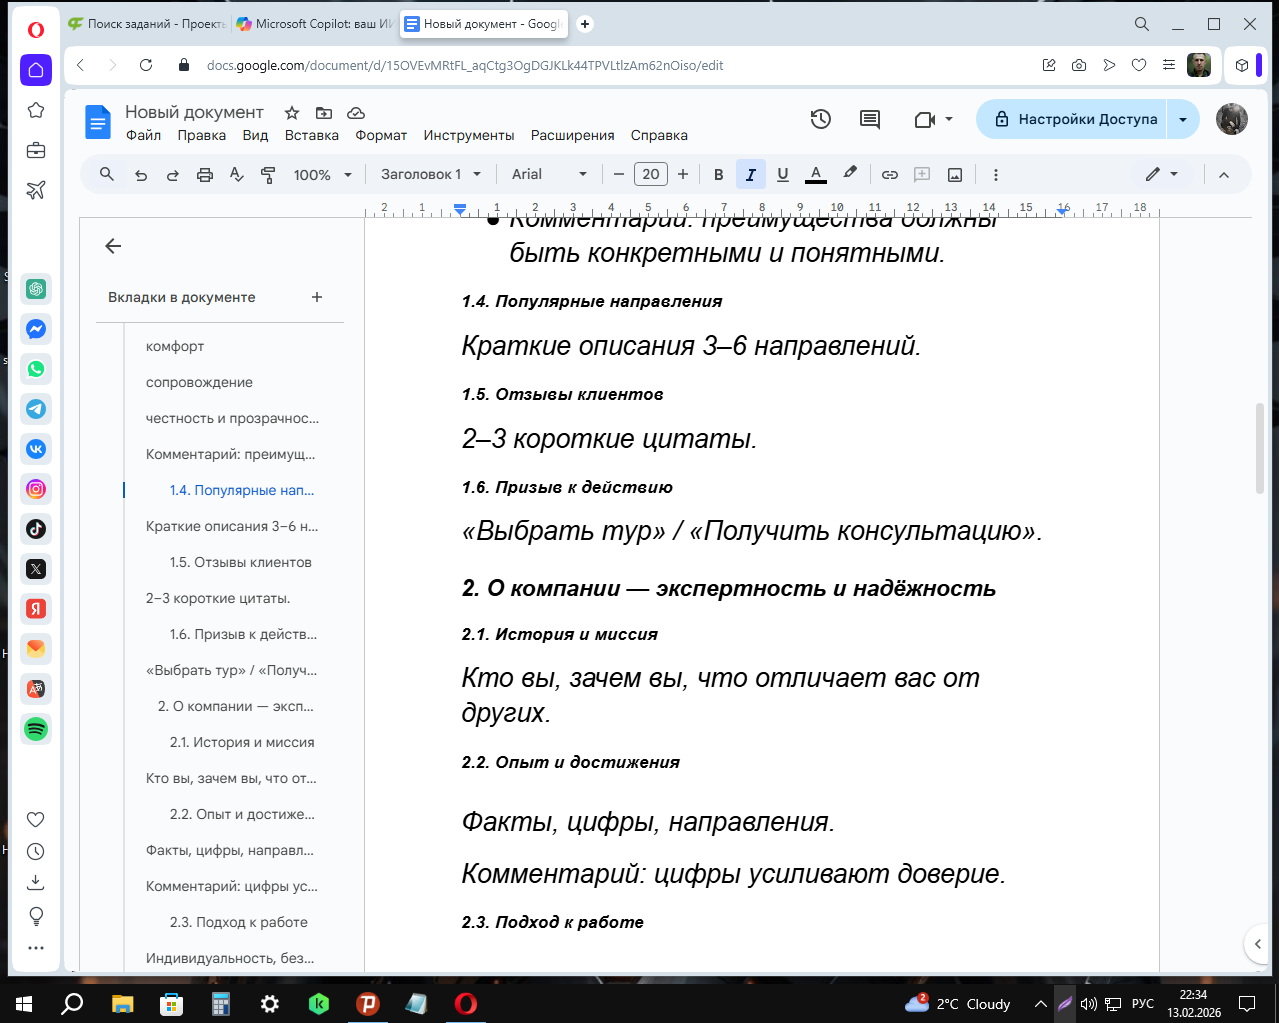The width and height of the screenshot is (1279, 1023).
Task: Open version history via the clock icon
Action: click(820, 119)
